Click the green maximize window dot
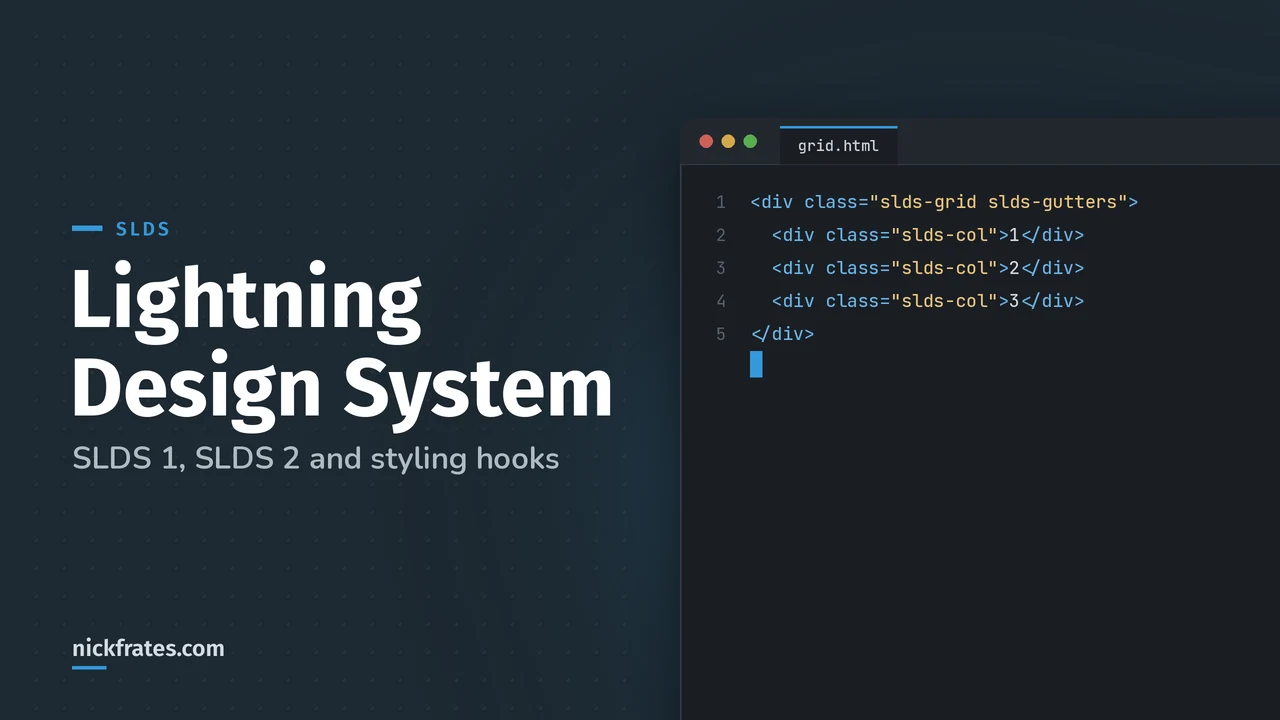The width and height of the screenshot is (1280, 720). point(750,141)
